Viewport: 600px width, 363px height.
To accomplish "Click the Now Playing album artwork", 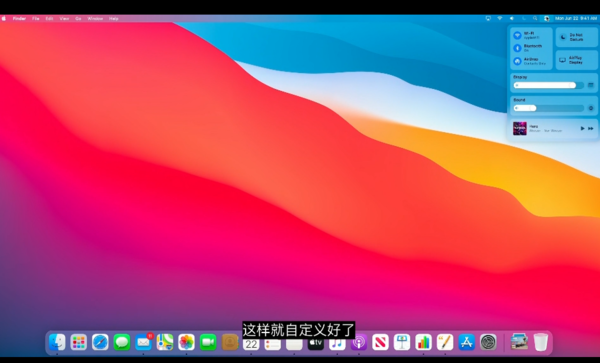I will tap(520, 129).
